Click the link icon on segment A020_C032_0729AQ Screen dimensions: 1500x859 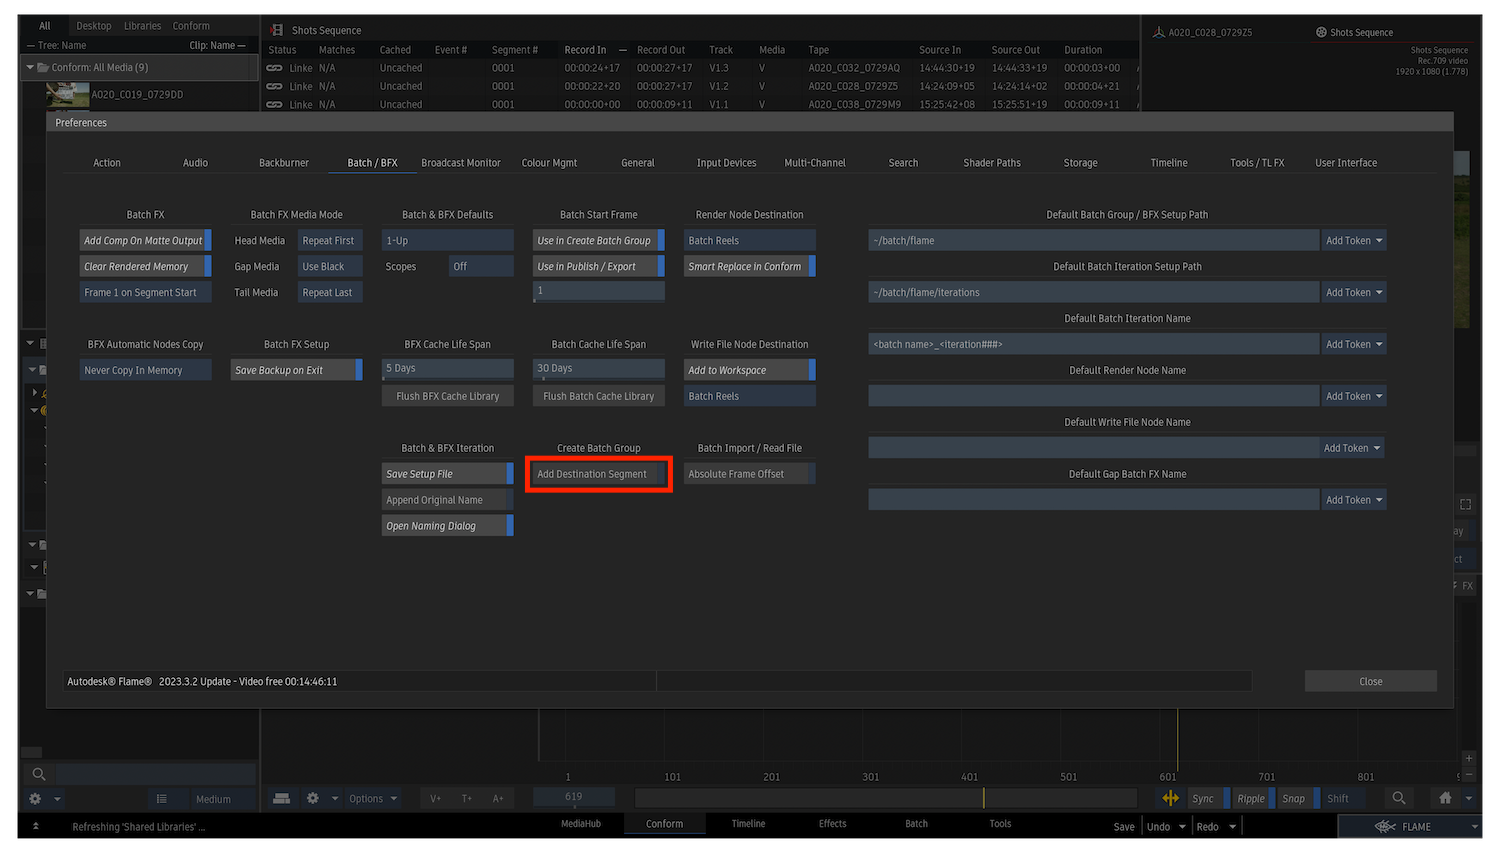pyautogui.click(x=274, y=68)
